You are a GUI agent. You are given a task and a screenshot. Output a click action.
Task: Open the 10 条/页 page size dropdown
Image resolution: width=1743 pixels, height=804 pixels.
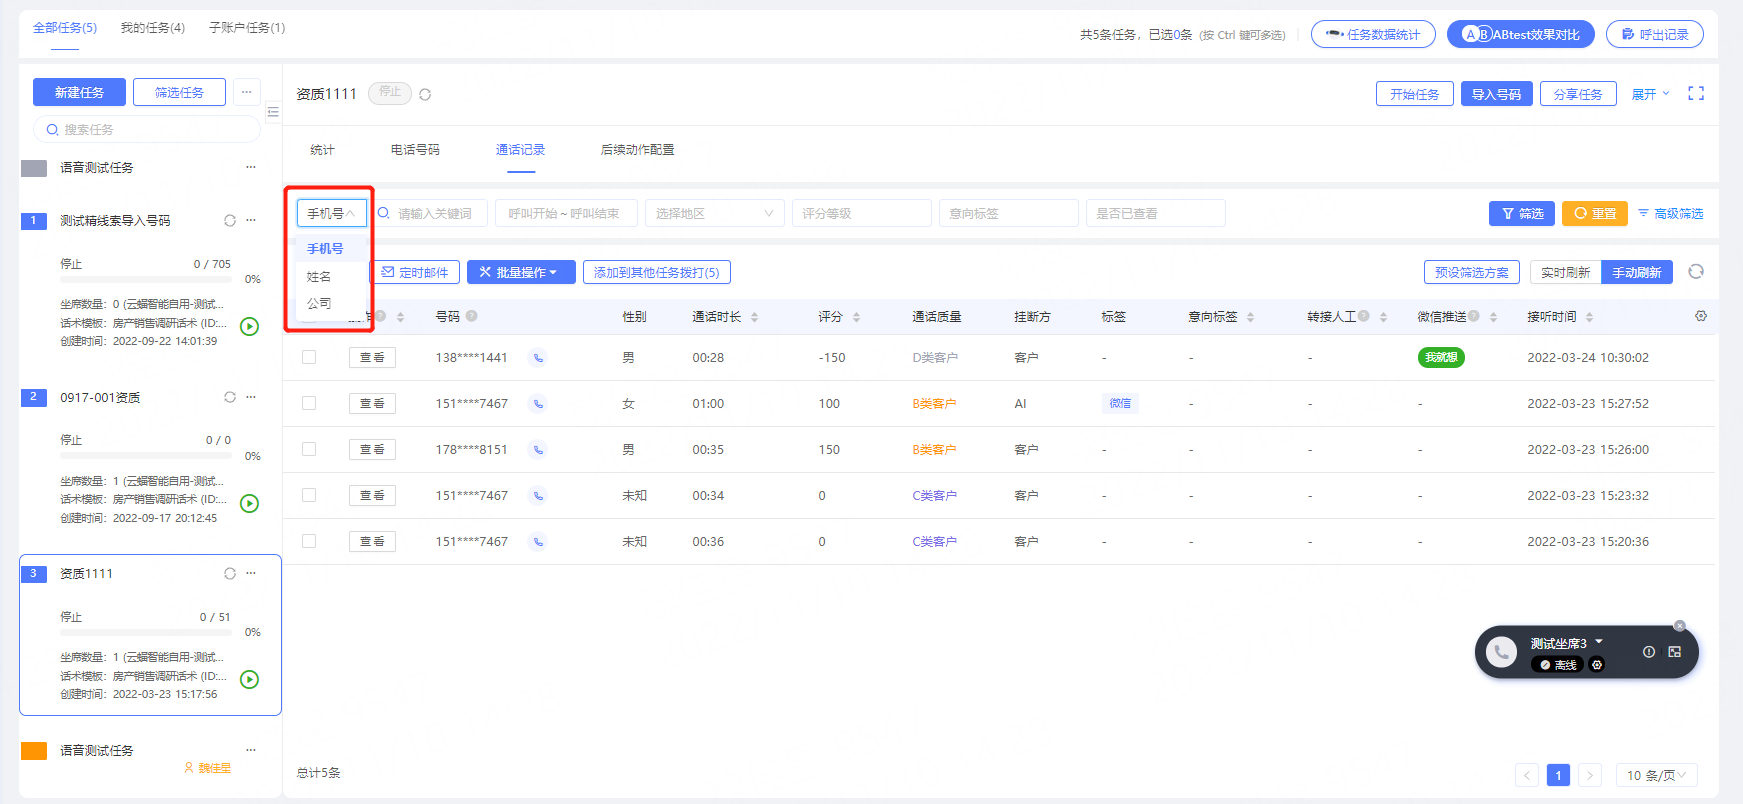1656,775
